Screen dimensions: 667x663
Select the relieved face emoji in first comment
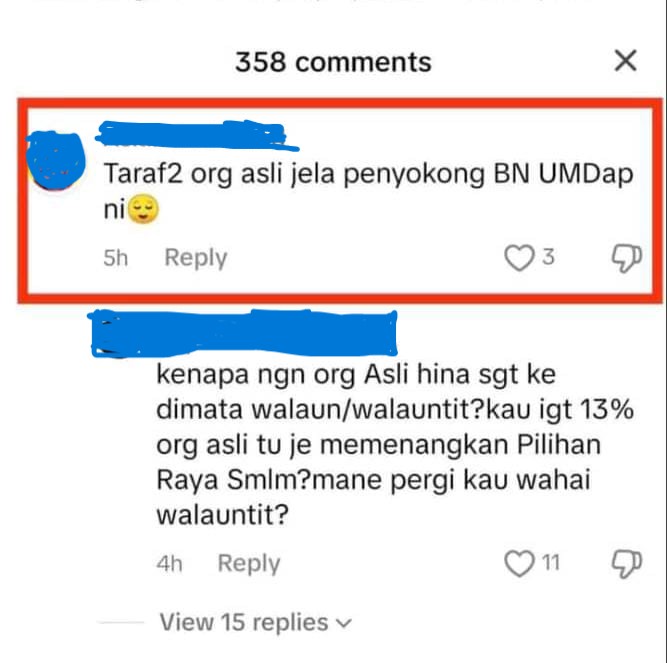point(143,209)
